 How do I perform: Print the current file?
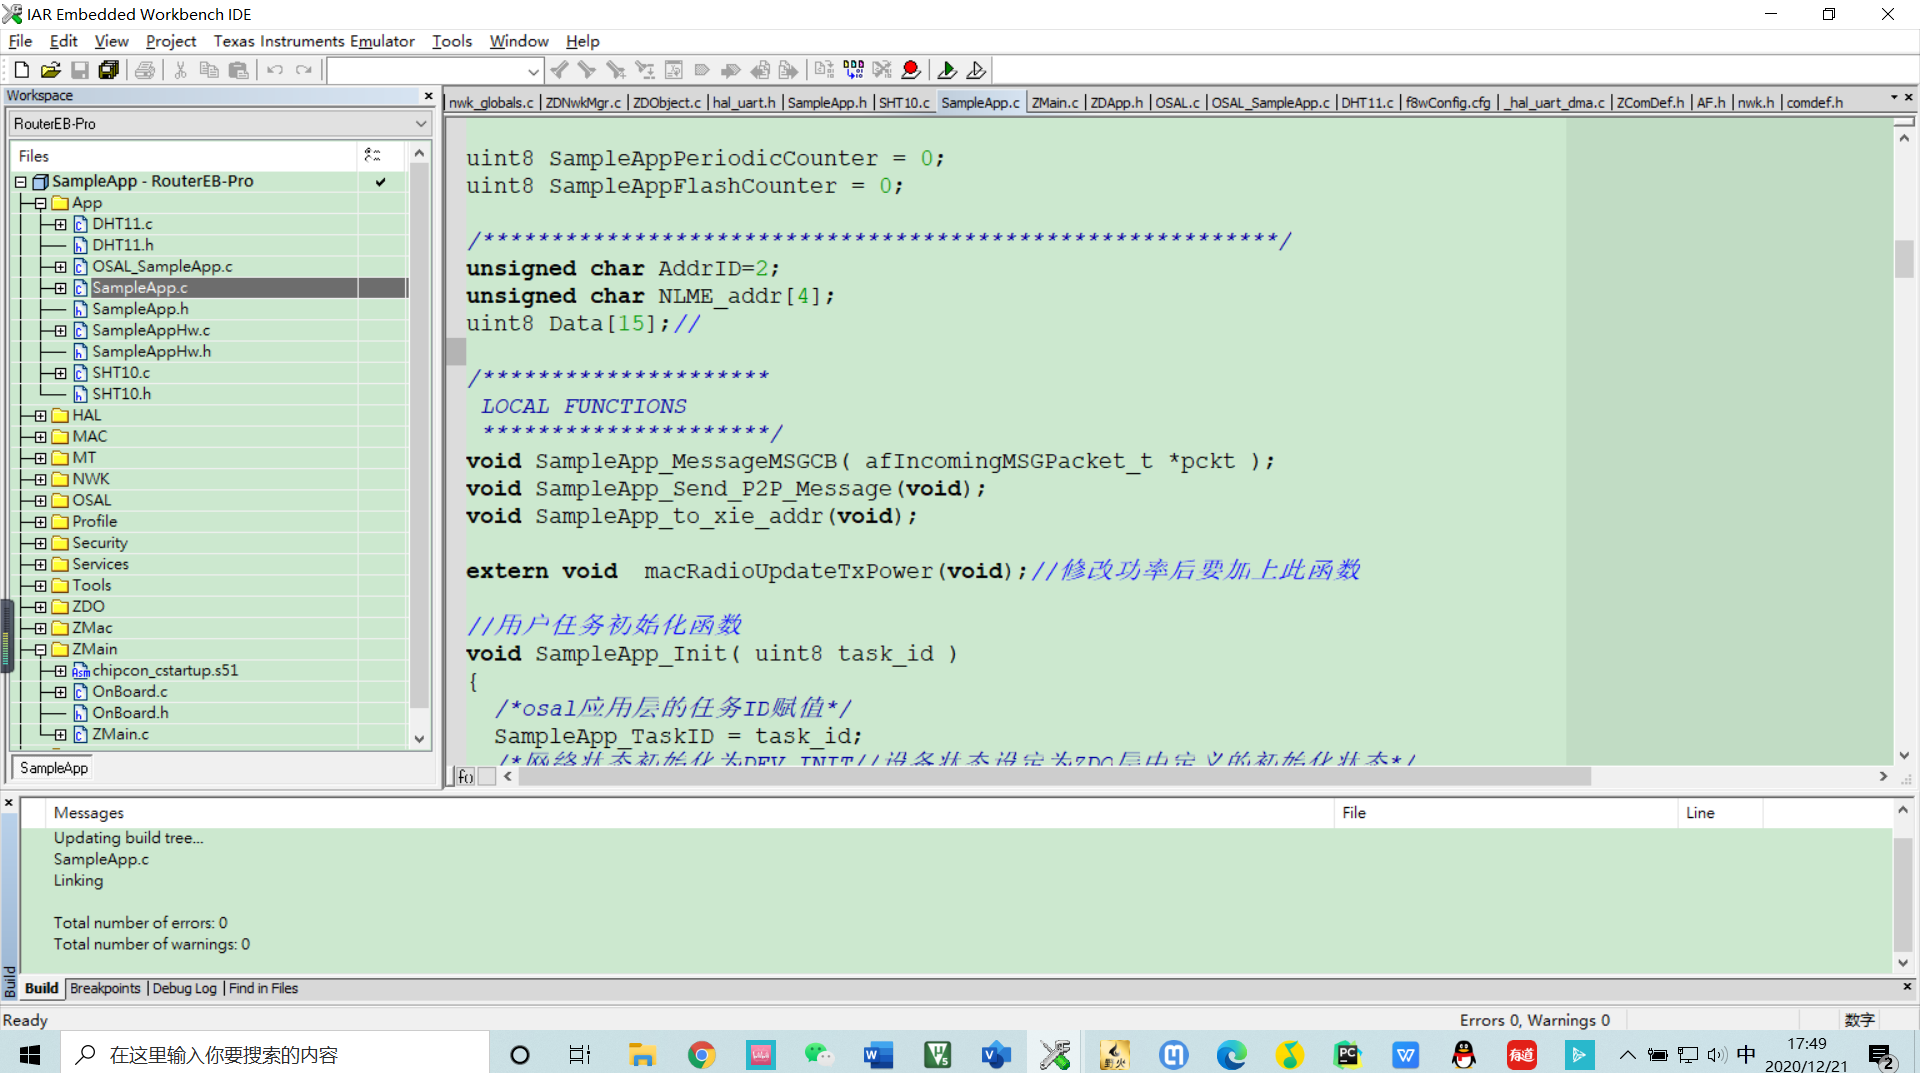coord(145,70)
